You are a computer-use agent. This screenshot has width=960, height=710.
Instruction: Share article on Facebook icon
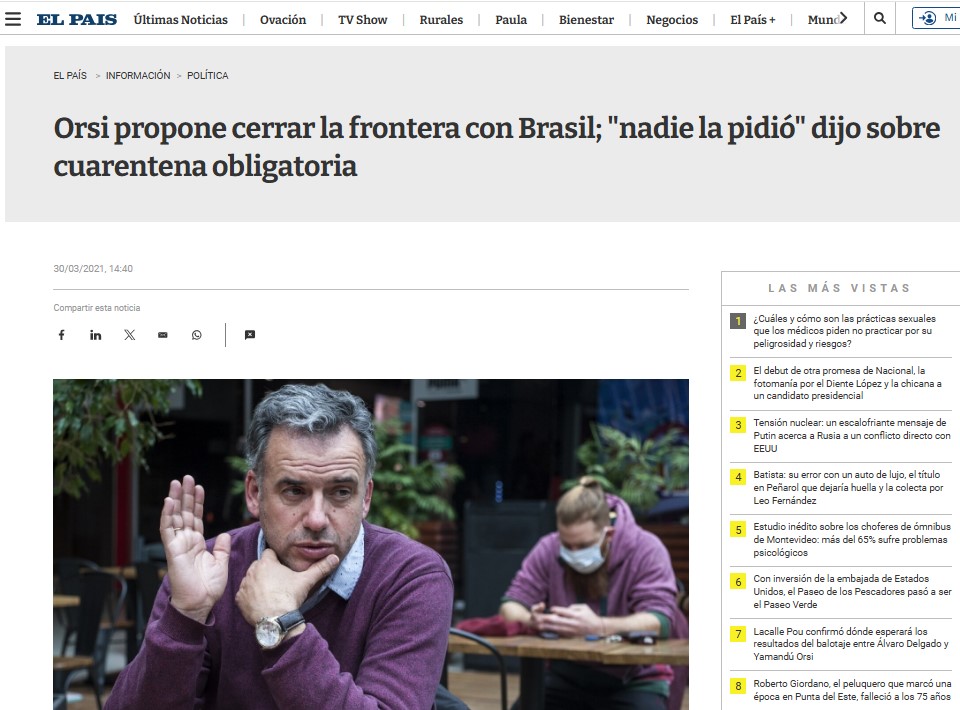coord(61,335)
